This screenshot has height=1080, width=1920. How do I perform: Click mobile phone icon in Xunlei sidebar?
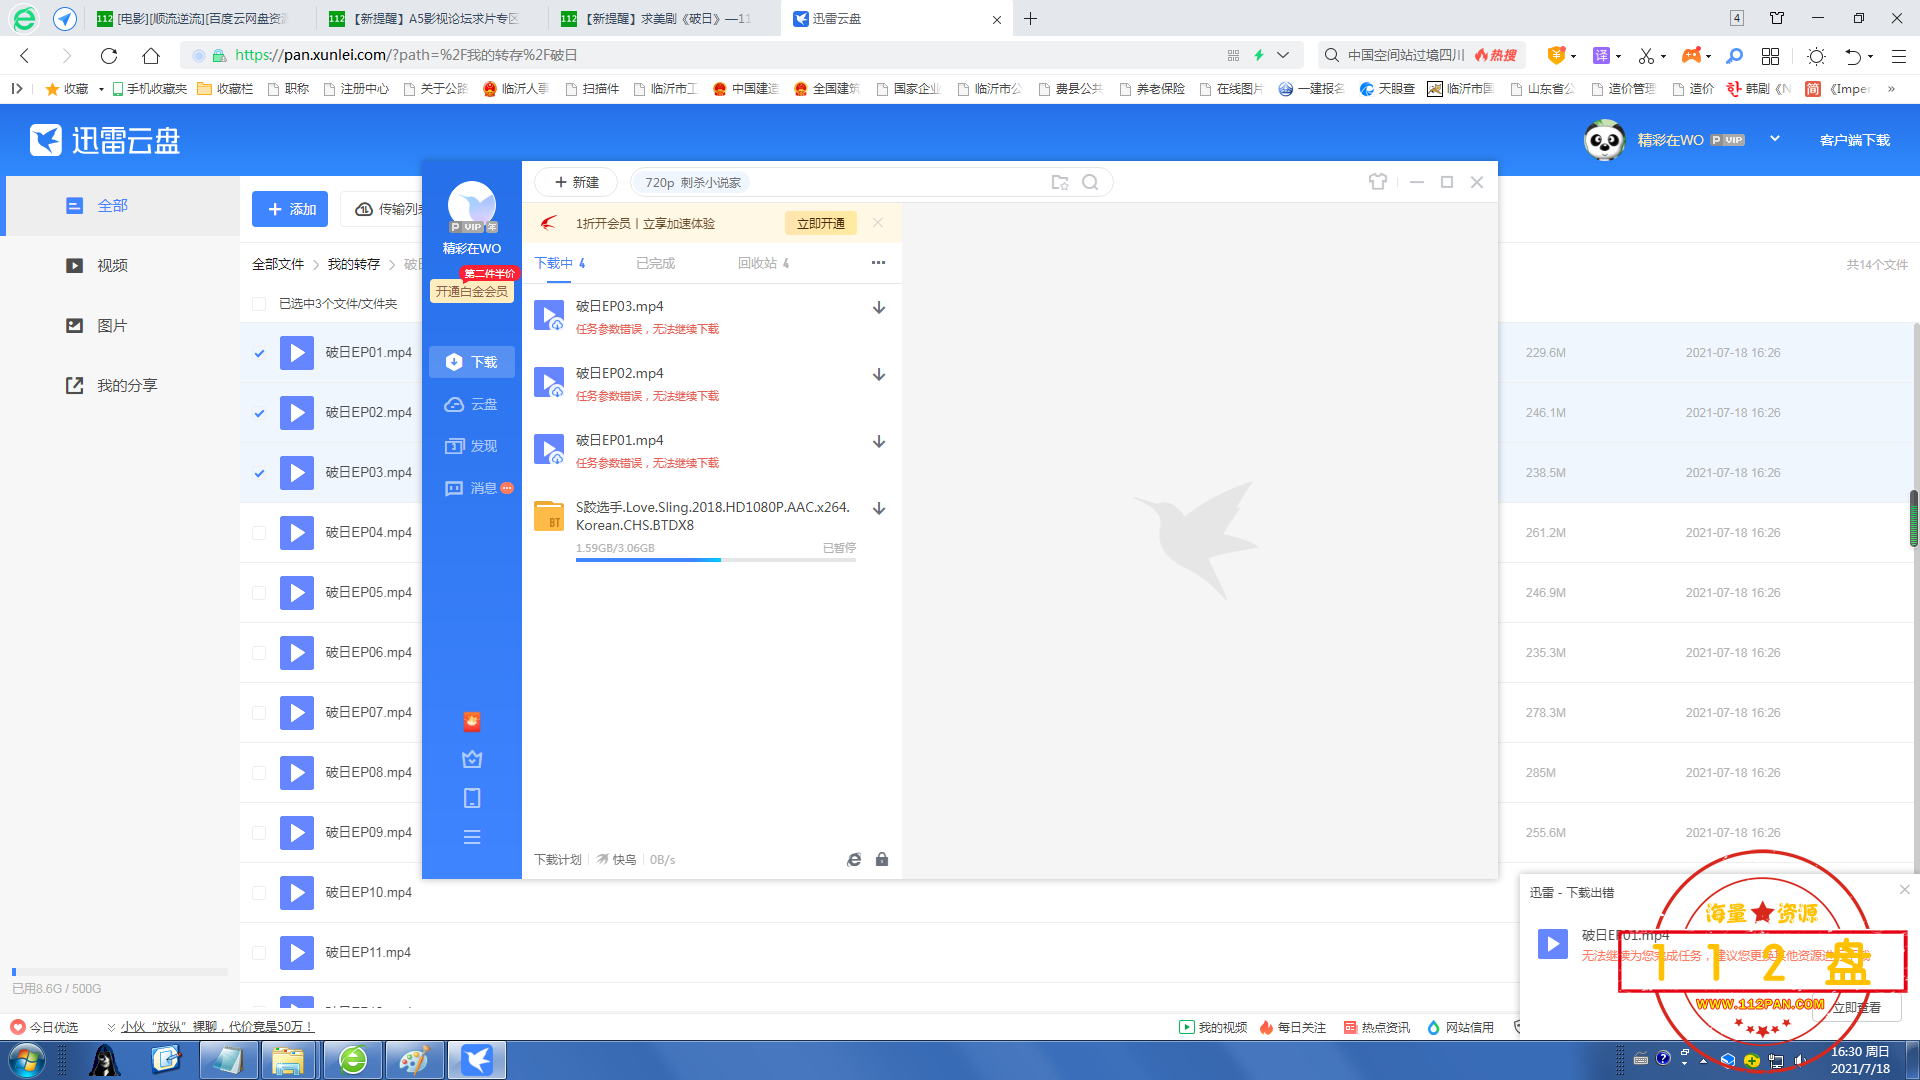coord(472,798)
